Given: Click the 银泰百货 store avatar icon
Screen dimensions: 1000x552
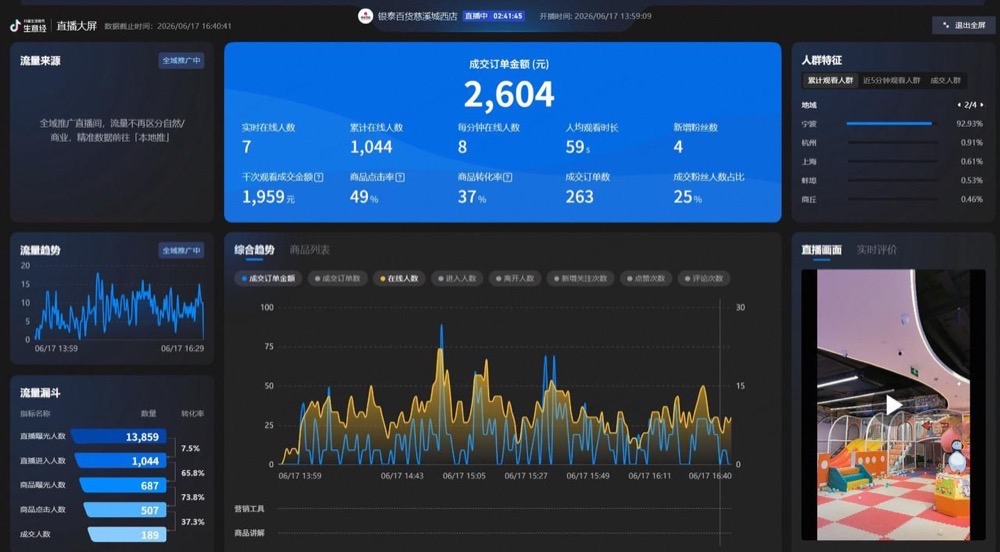Looking at the screenshot, I should (365, 16).
